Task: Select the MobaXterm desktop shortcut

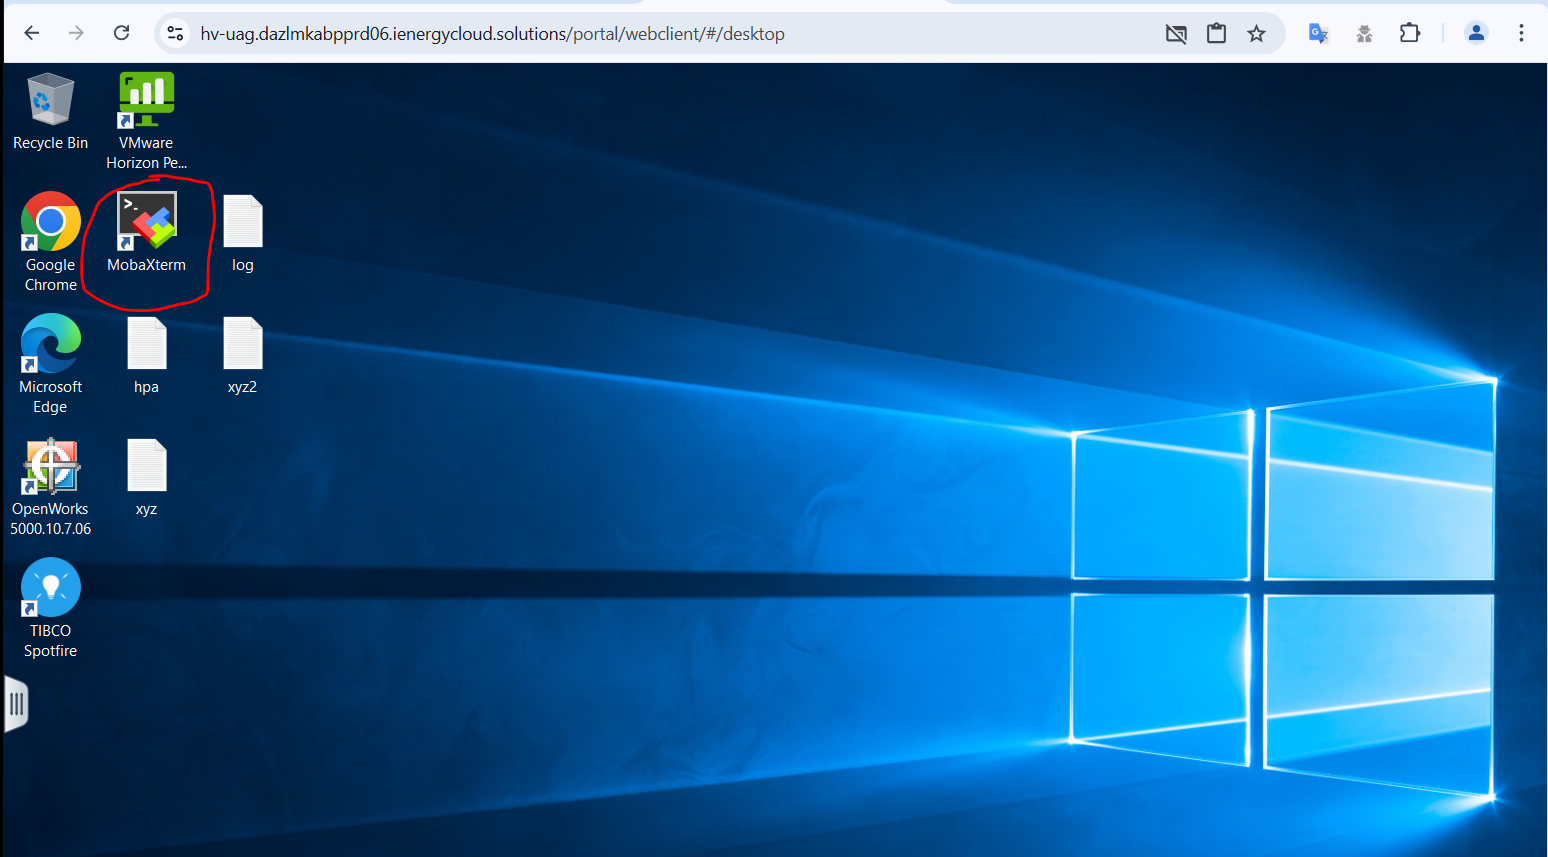Action: click(x=146, y=232)
